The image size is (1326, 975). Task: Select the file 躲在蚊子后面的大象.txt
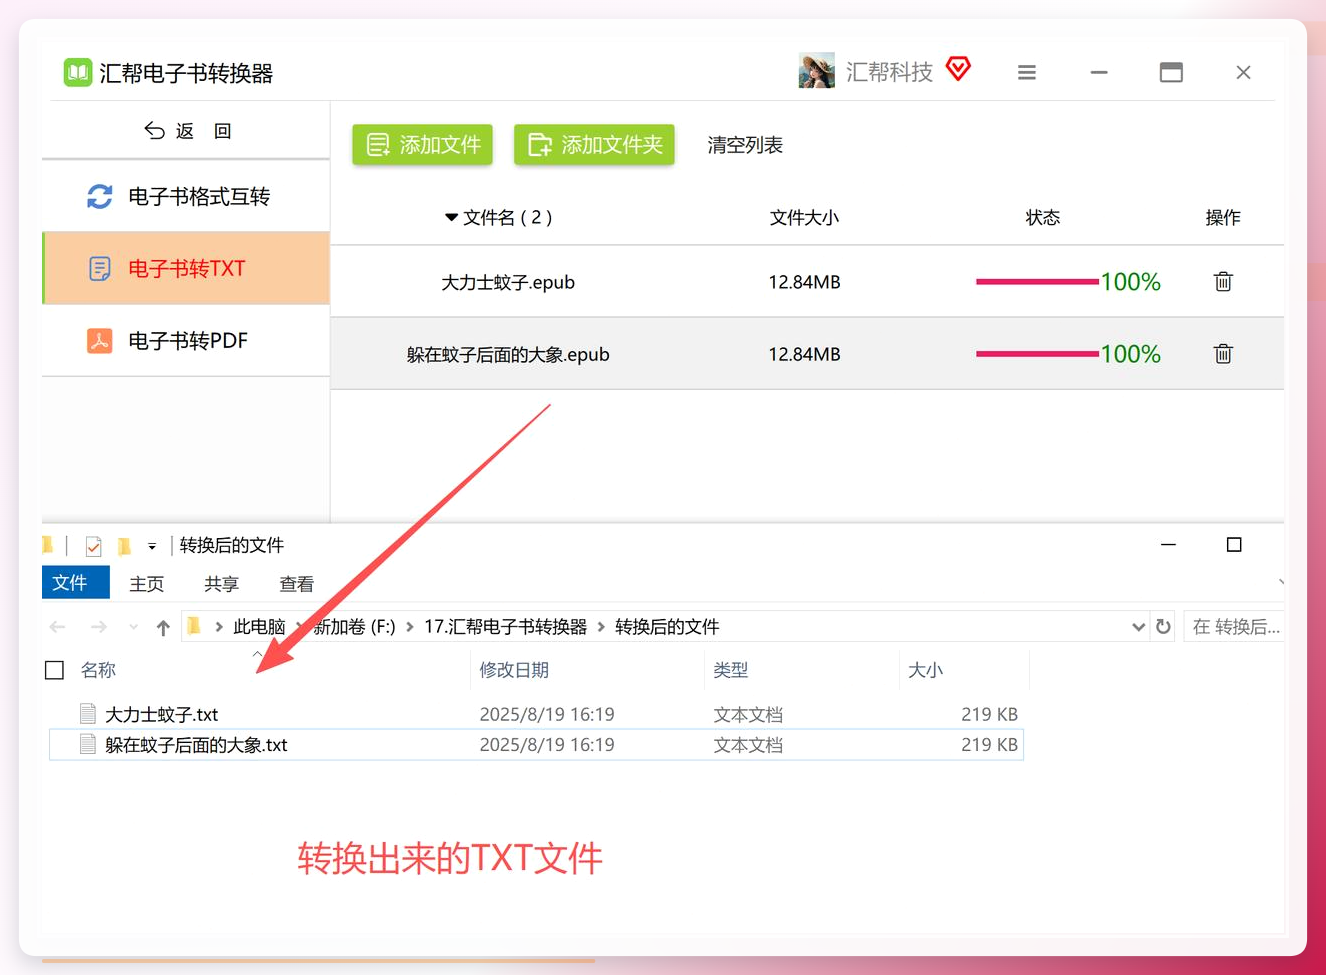196,745
